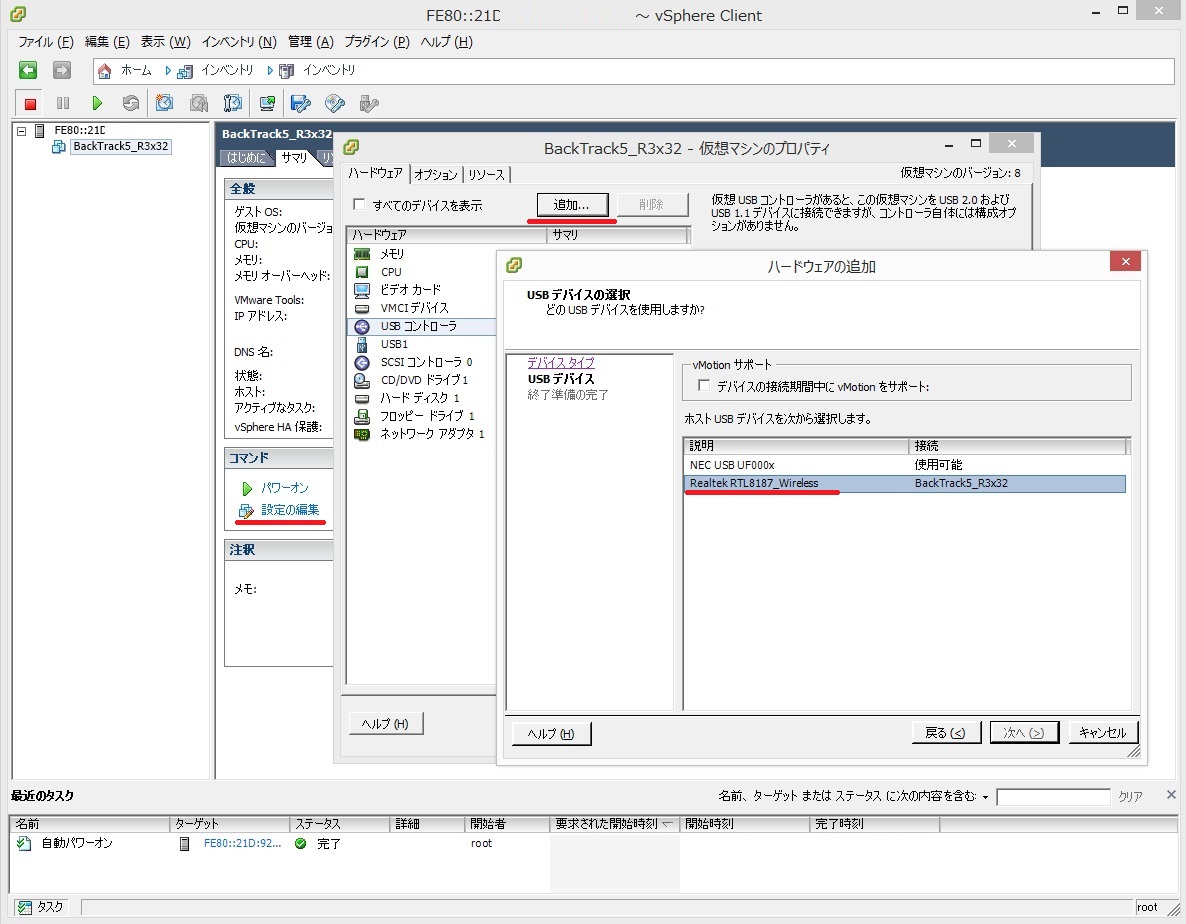Image resolution: width=1186 pixels, height=924 pixels.
Task: Click ヘルプ button in Add Hardware wizard
Action: click(x=551, y=733)
